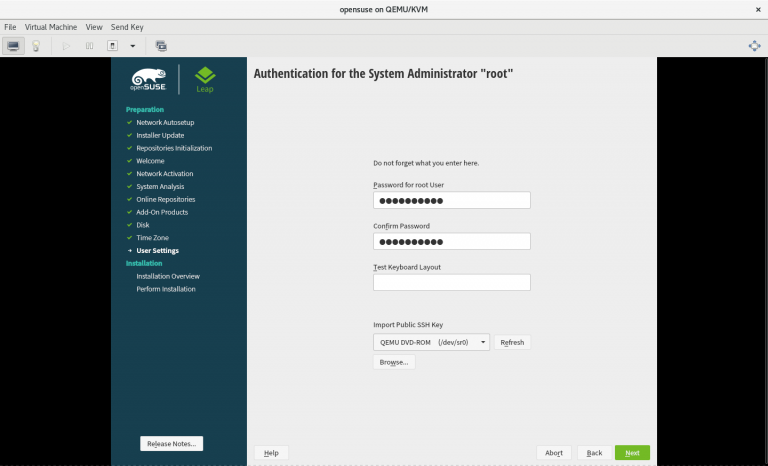Open the File menu

[x=10, y=27]
